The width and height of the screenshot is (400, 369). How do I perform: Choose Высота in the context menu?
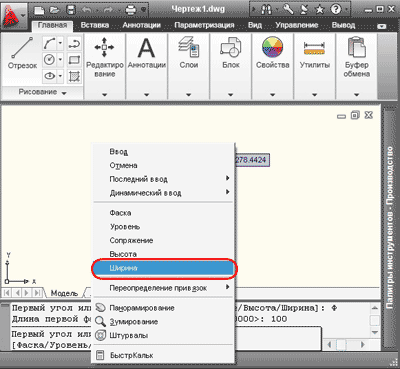pos(163,254)
